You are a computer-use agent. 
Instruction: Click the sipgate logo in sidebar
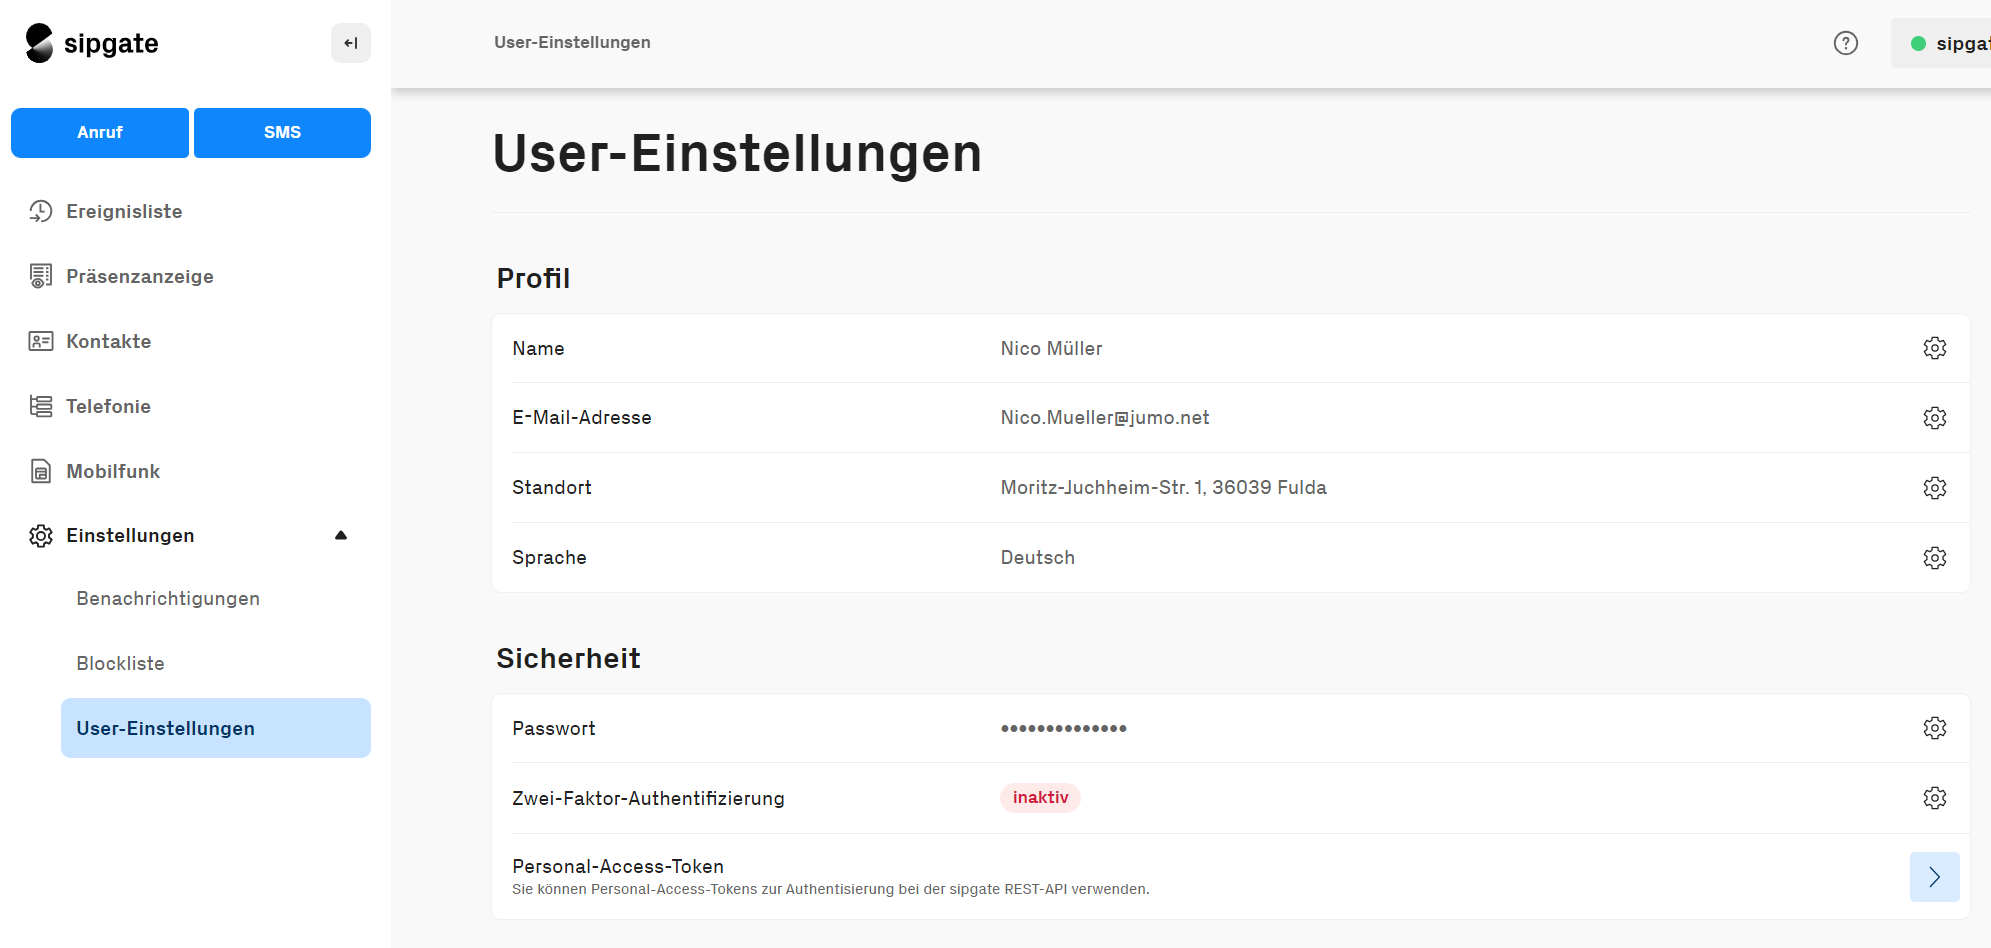click(x=92, y=43)
